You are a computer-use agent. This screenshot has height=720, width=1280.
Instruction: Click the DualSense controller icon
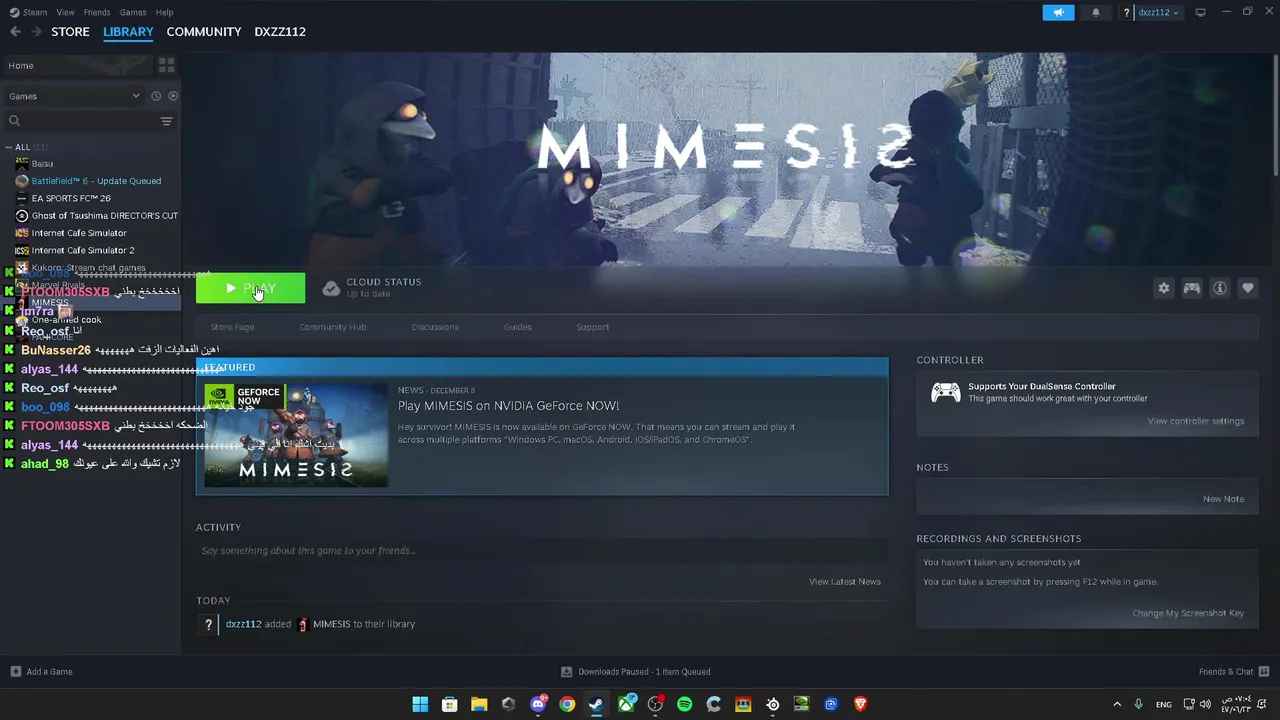click(946, 392)
